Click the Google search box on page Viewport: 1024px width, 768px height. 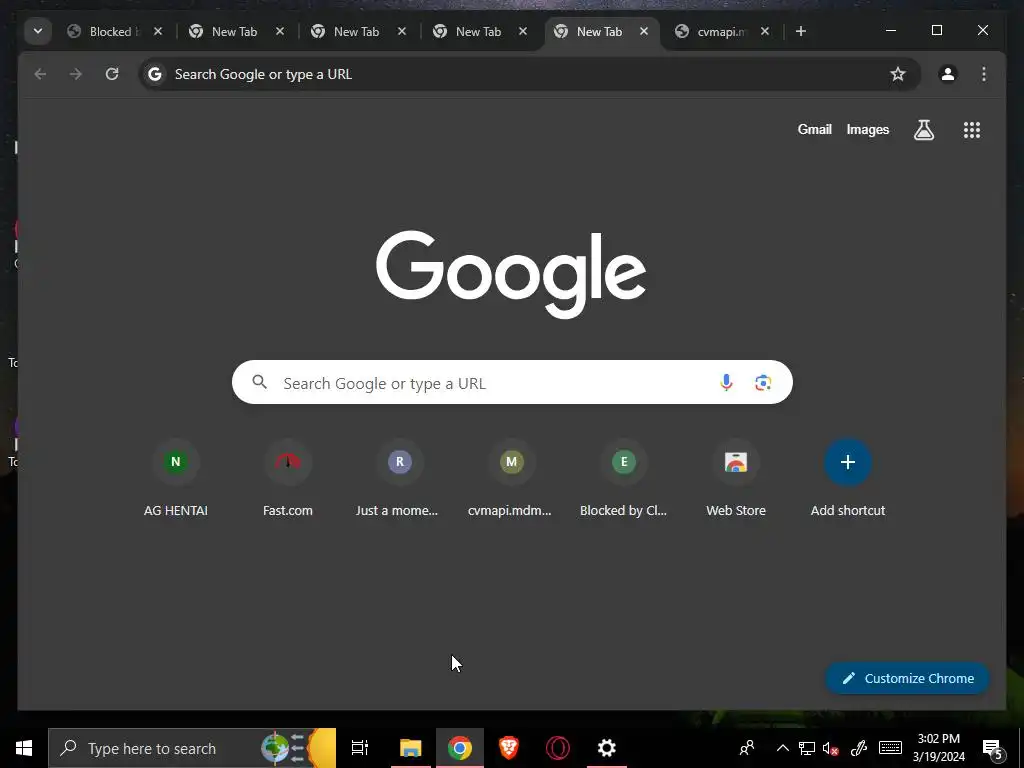pos(512,382)
